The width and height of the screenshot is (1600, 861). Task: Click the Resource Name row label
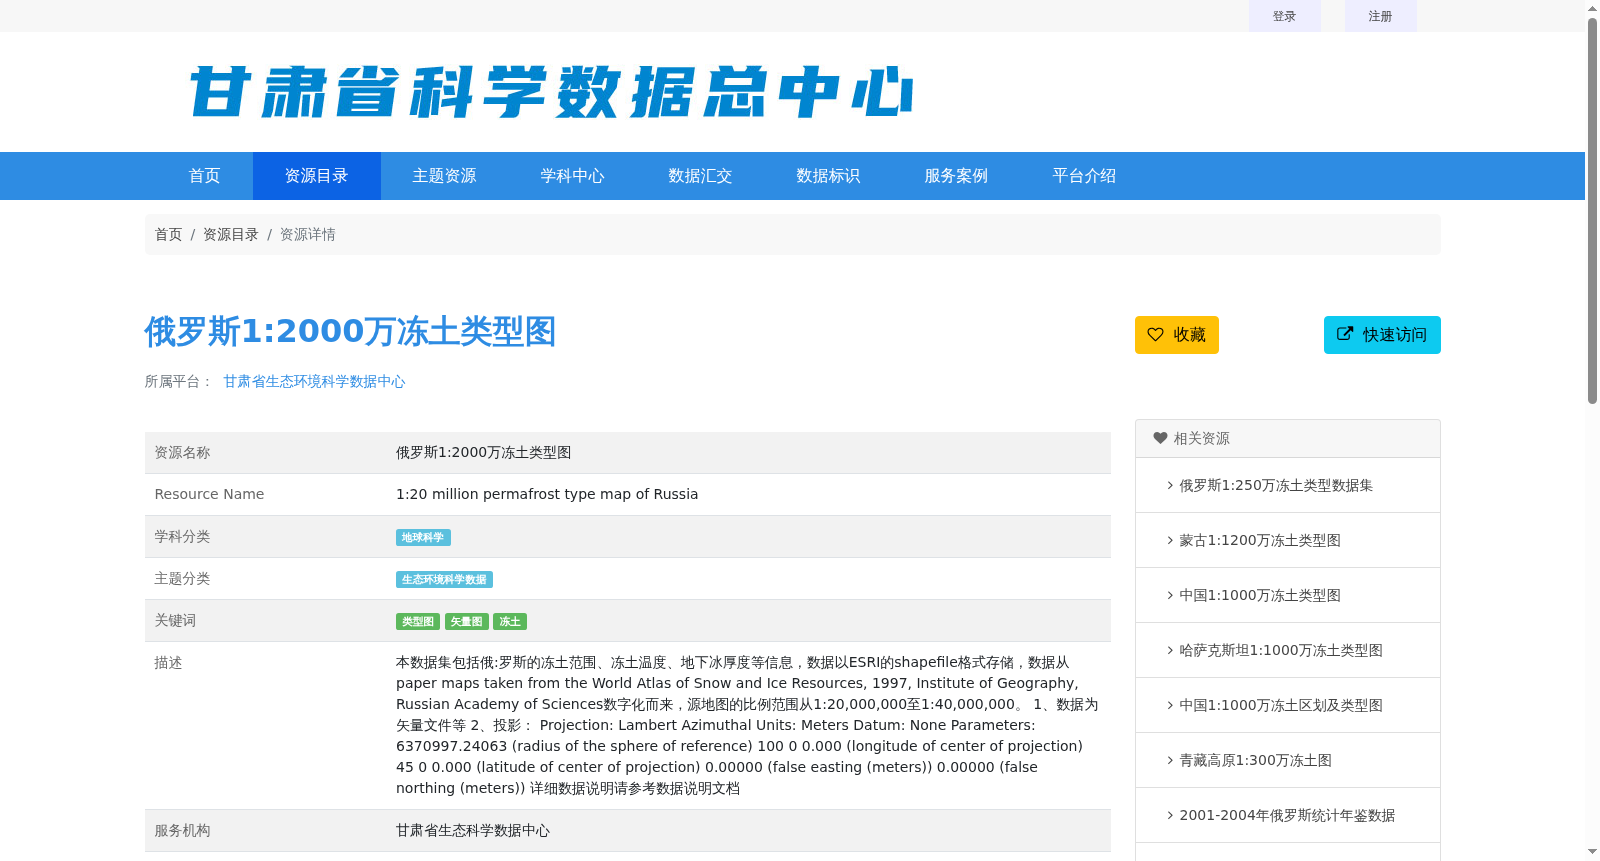tap(209, 494)
